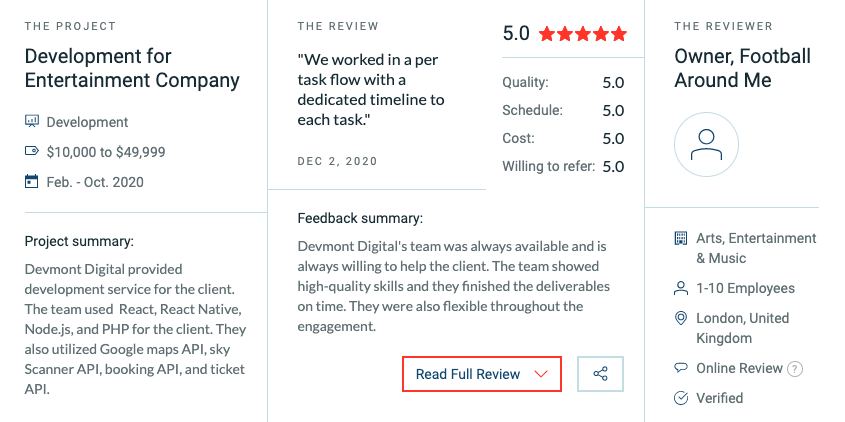Click the review quote text

[x=371, y=89]
